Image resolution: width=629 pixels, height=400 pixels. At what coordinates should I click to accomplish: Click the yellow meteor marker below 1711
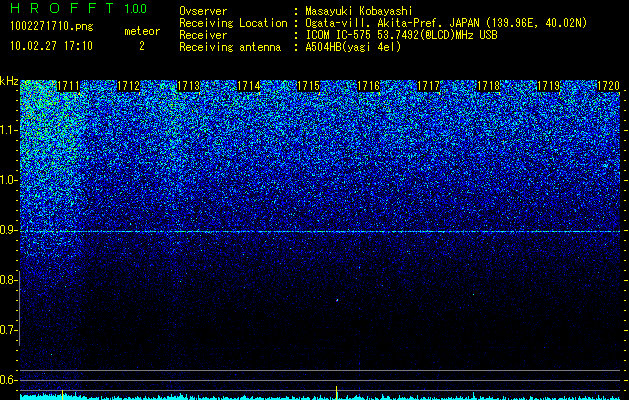coord(62,394)
